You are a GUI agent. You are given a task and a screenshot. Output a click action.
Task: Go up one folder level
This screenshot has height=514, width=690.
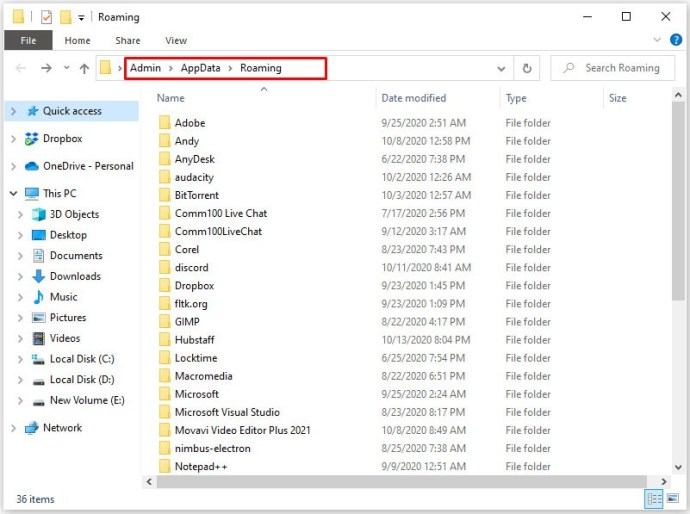click(84, 68)
